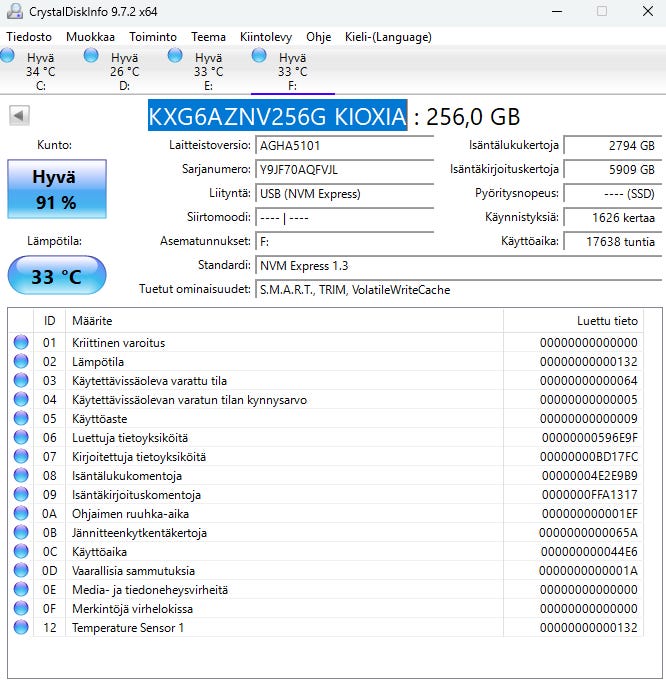Click the Määrite column header
The image size is (666, 683).
(92, 321)
